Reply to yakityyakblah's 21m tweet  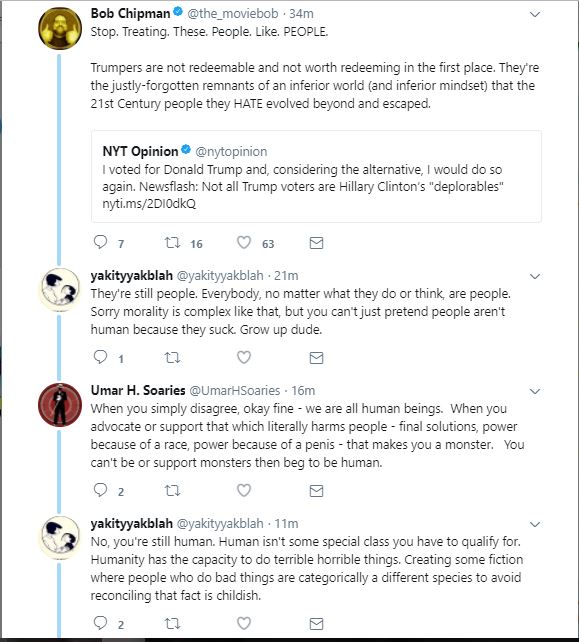point(100,357)
